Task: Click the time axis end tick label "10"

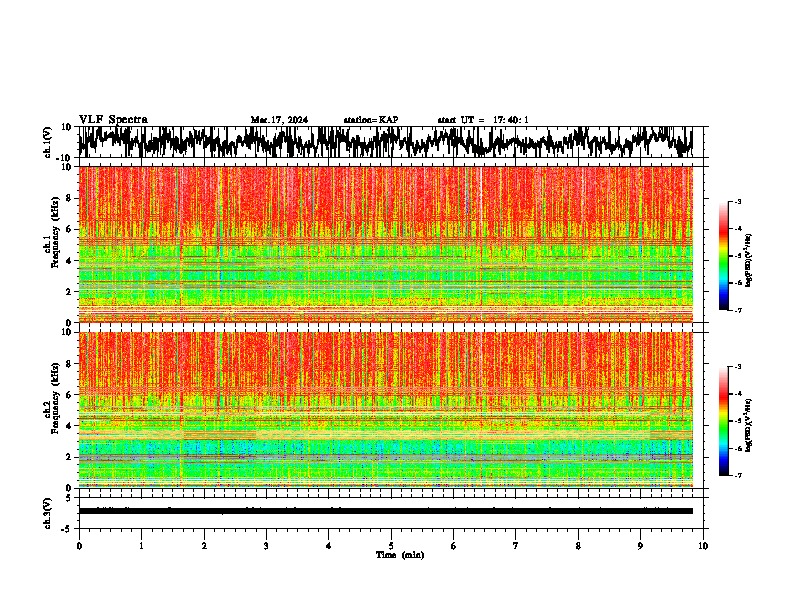Action: point(703,546)
